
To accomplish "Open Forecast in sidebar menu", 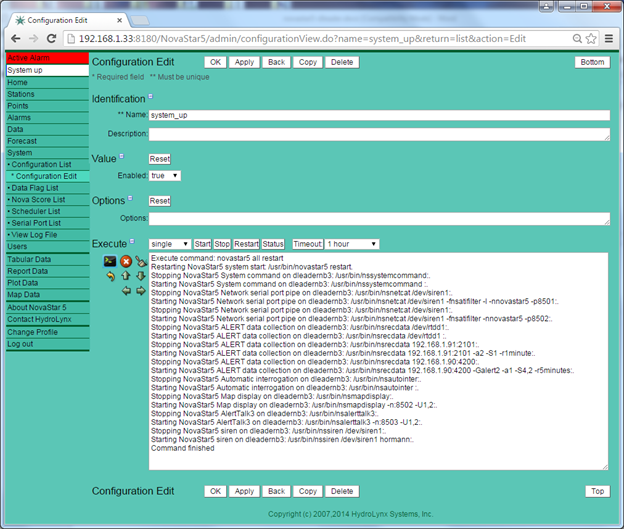I will (47, 141).
